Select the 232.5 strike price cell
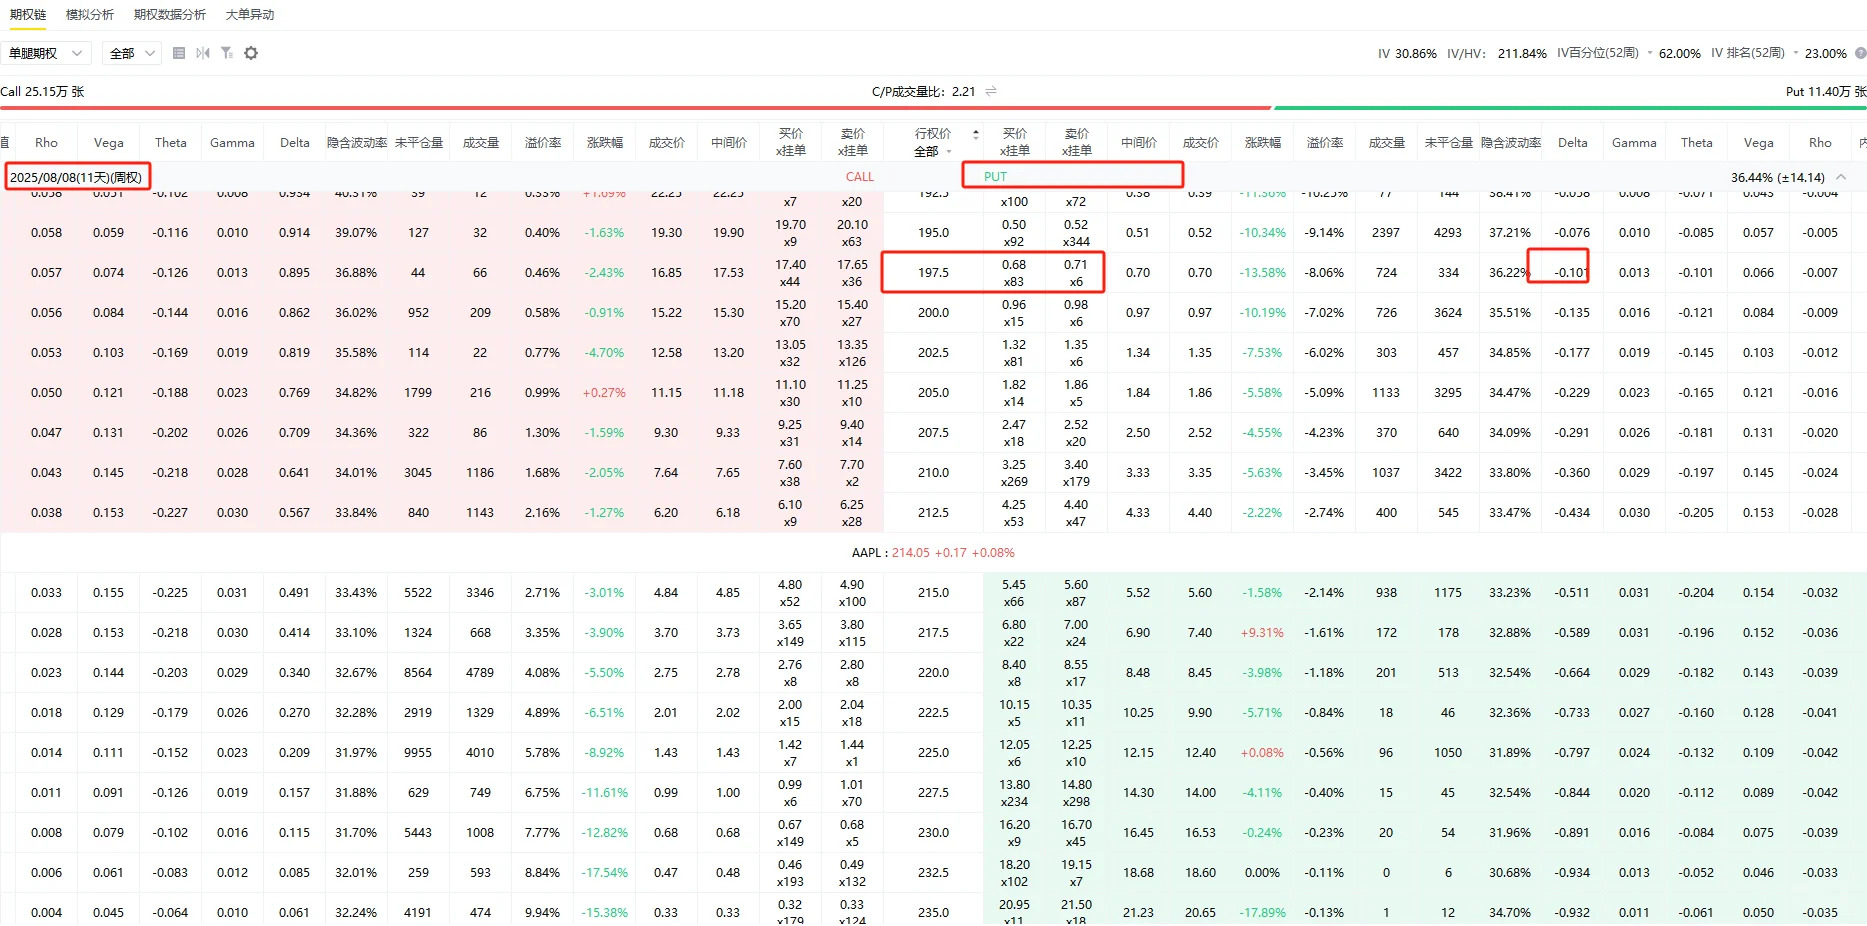 (933, 873)
